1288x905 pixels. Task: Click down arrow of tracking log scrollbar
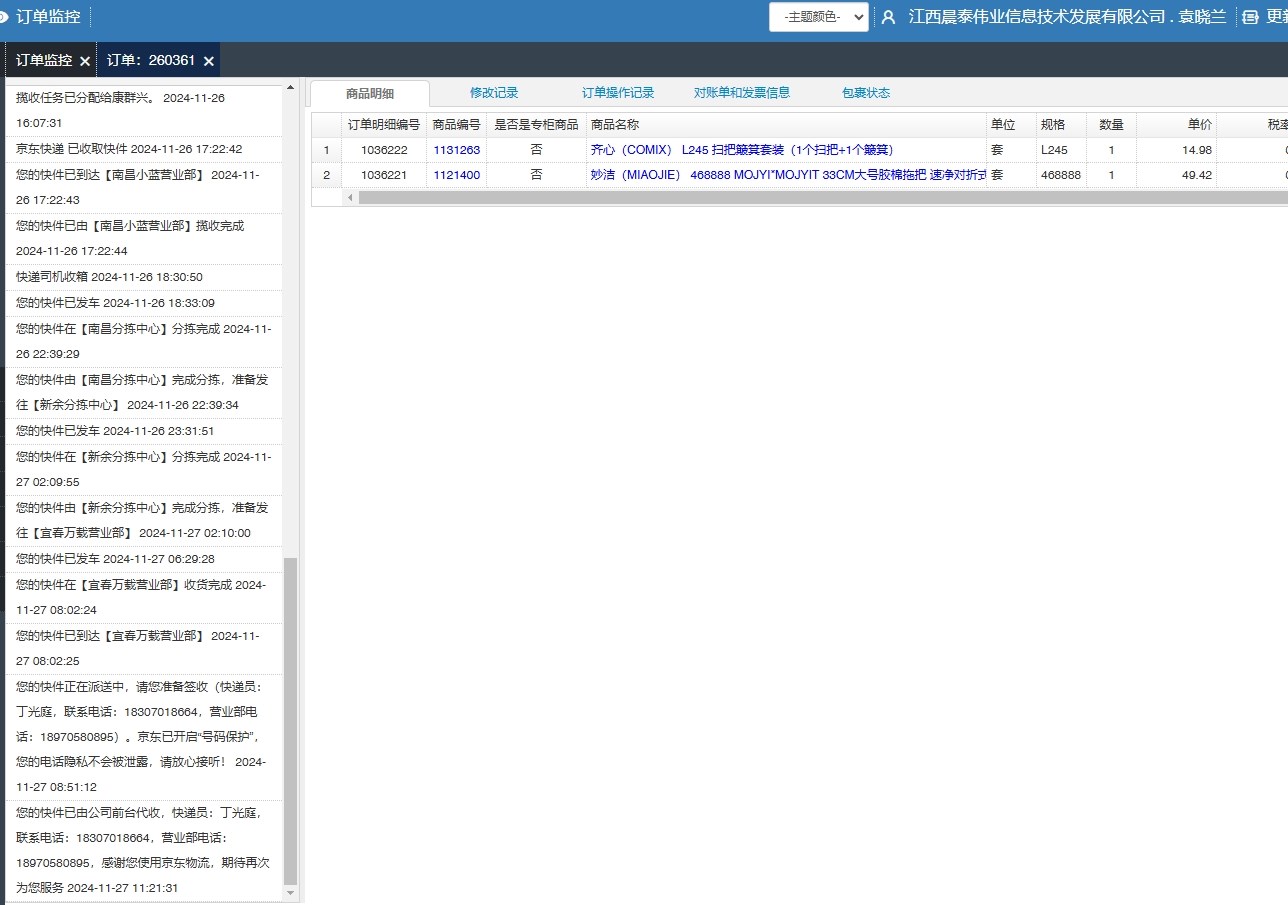[x=291, y=893]
